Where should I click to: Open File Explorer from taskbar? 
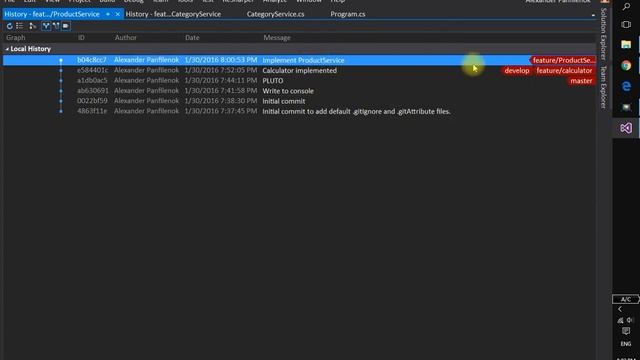tap(626, 44)
